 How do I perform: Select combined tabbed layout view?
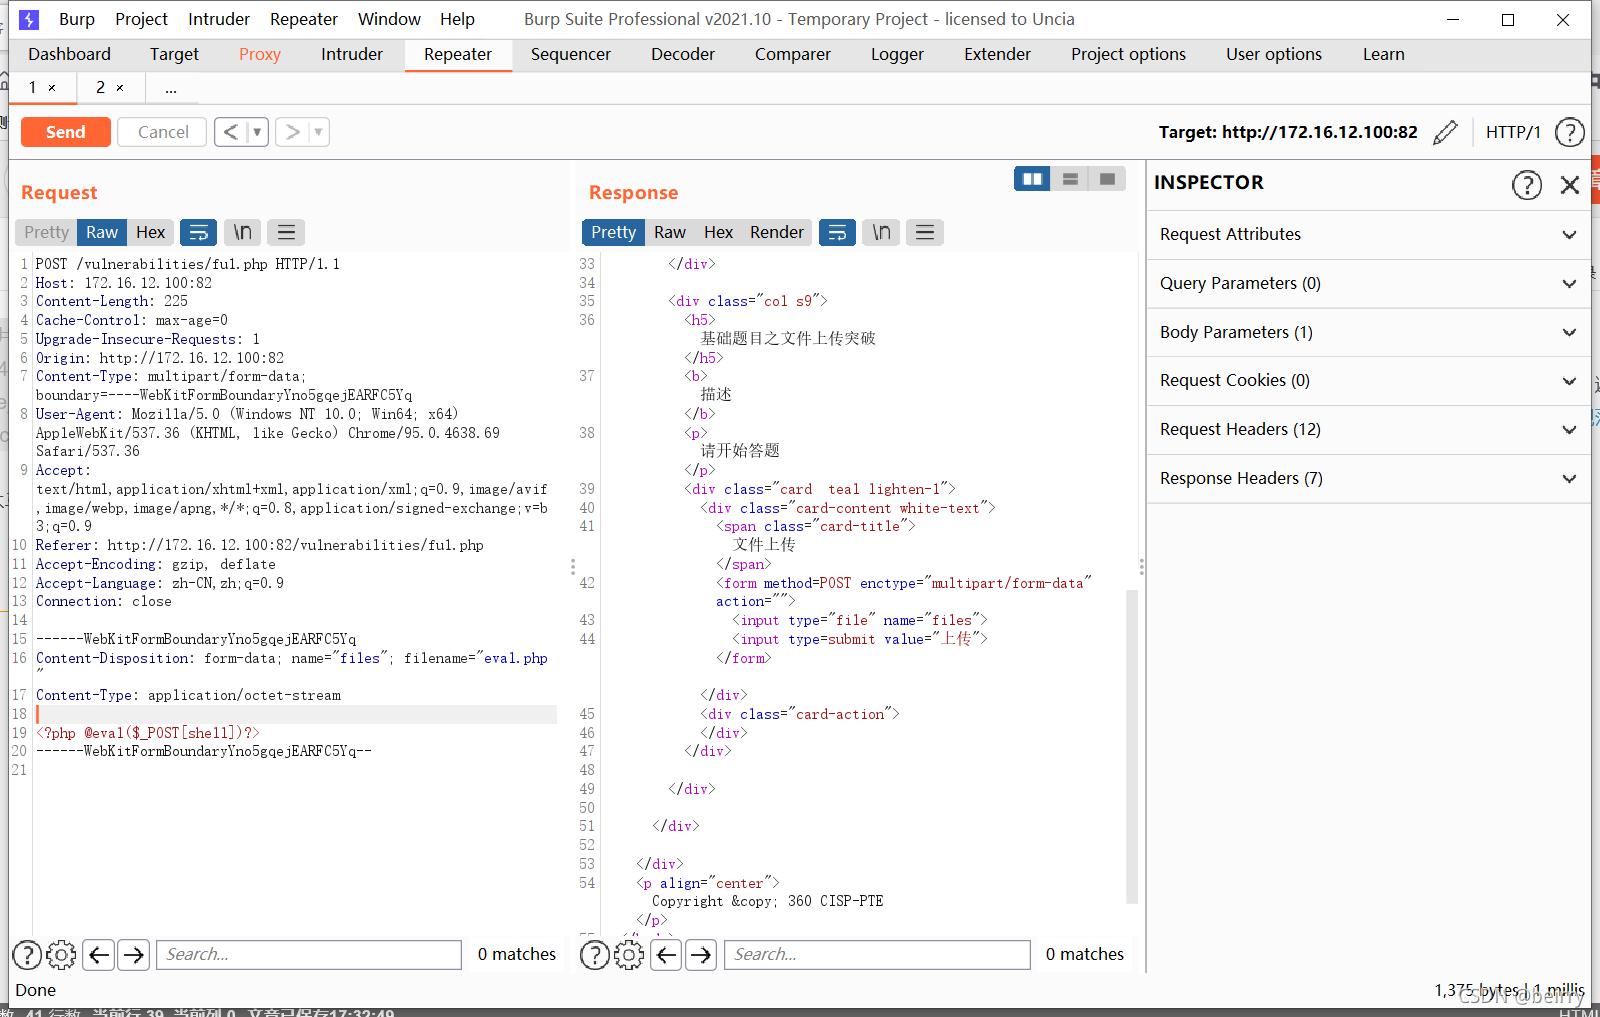(1107, 179)
